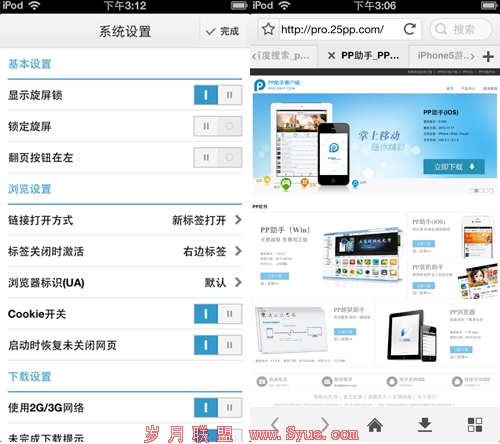
Task: Click the Wi-Fi status icon, left screen
Action: (34, 6)
